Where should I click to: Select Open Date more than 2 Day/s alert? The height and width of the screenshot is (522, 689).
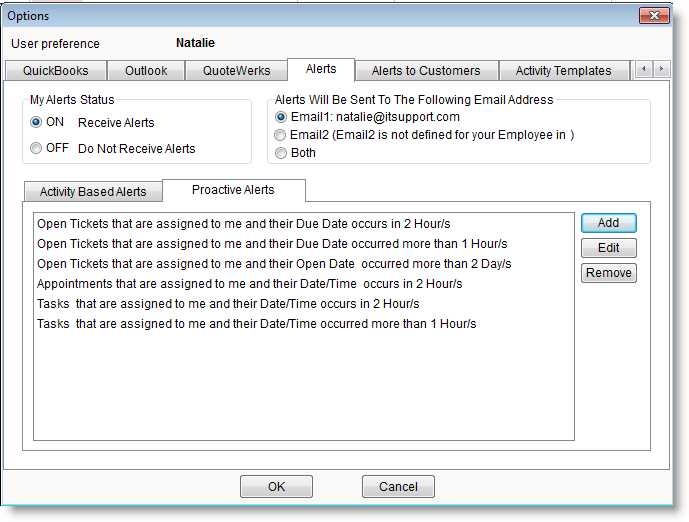point(273,264)
